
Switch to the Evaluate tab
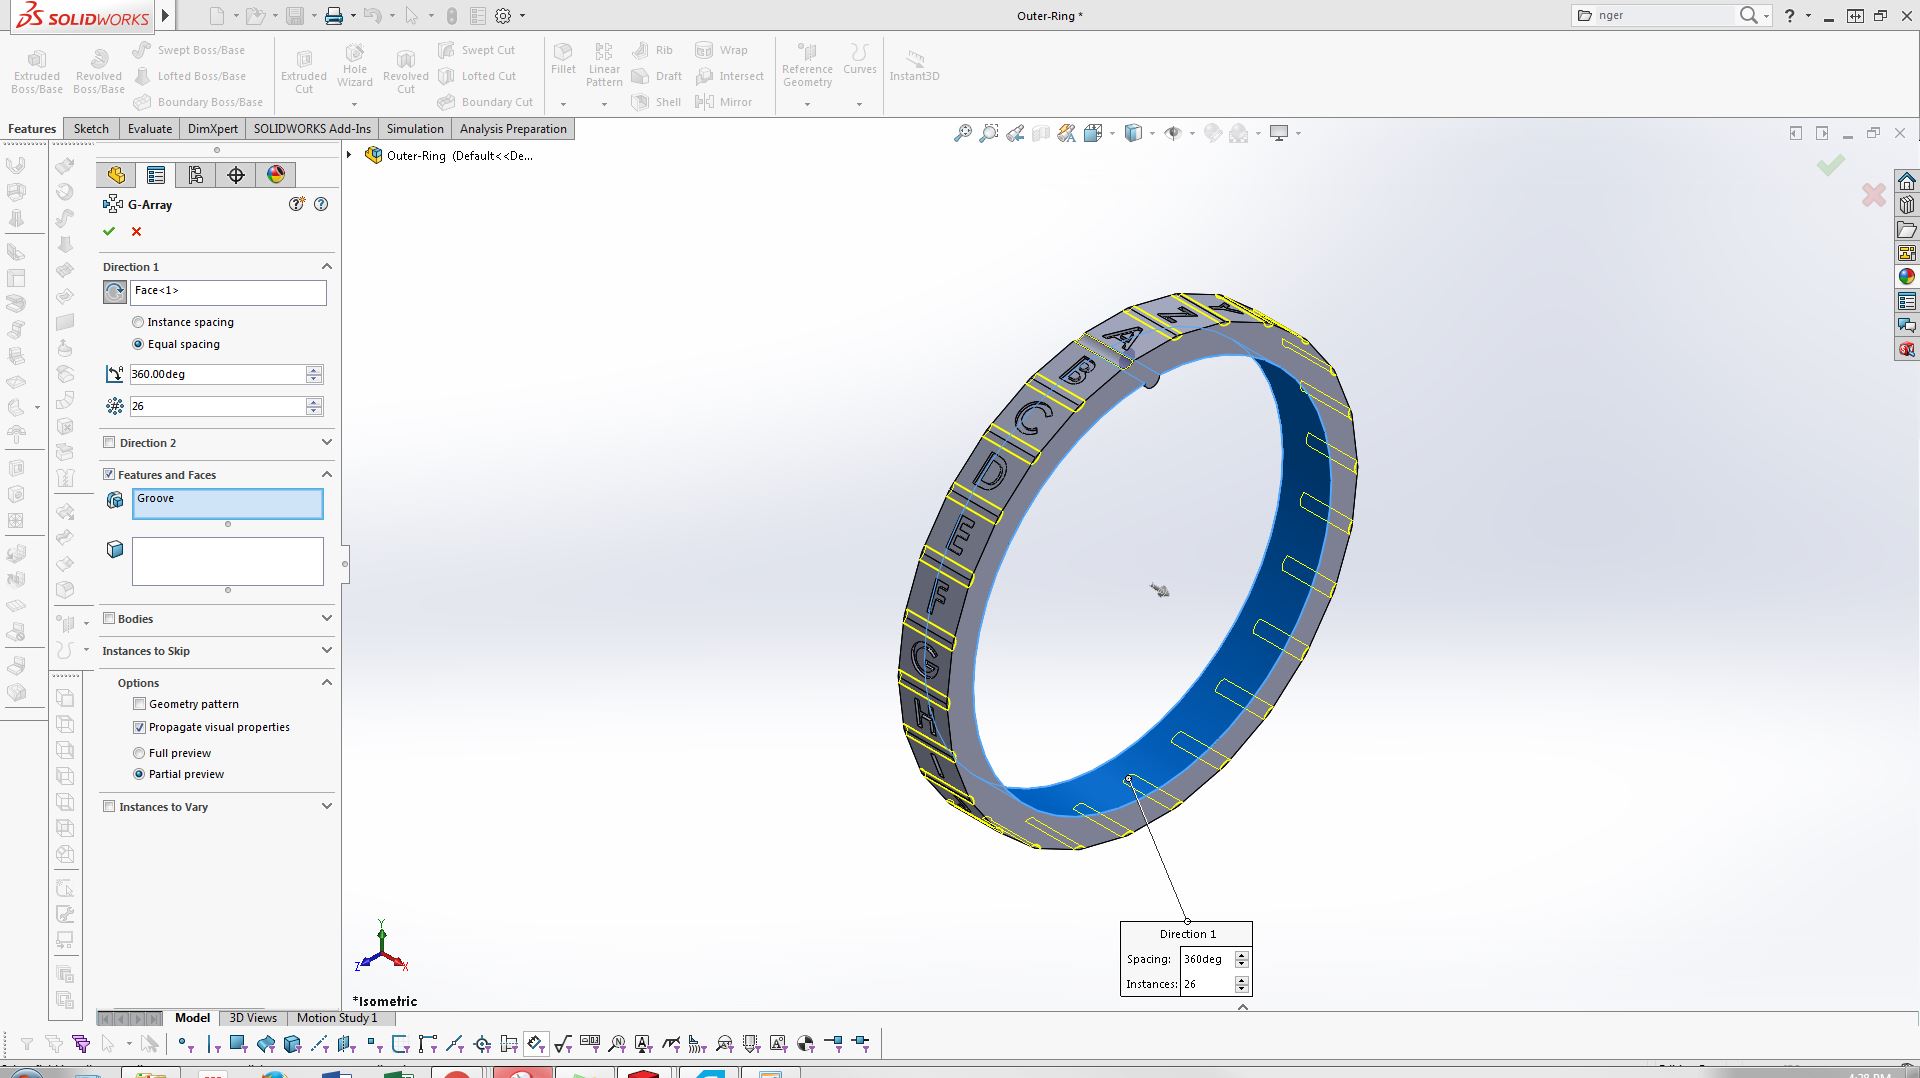click(x=150, y=129)
